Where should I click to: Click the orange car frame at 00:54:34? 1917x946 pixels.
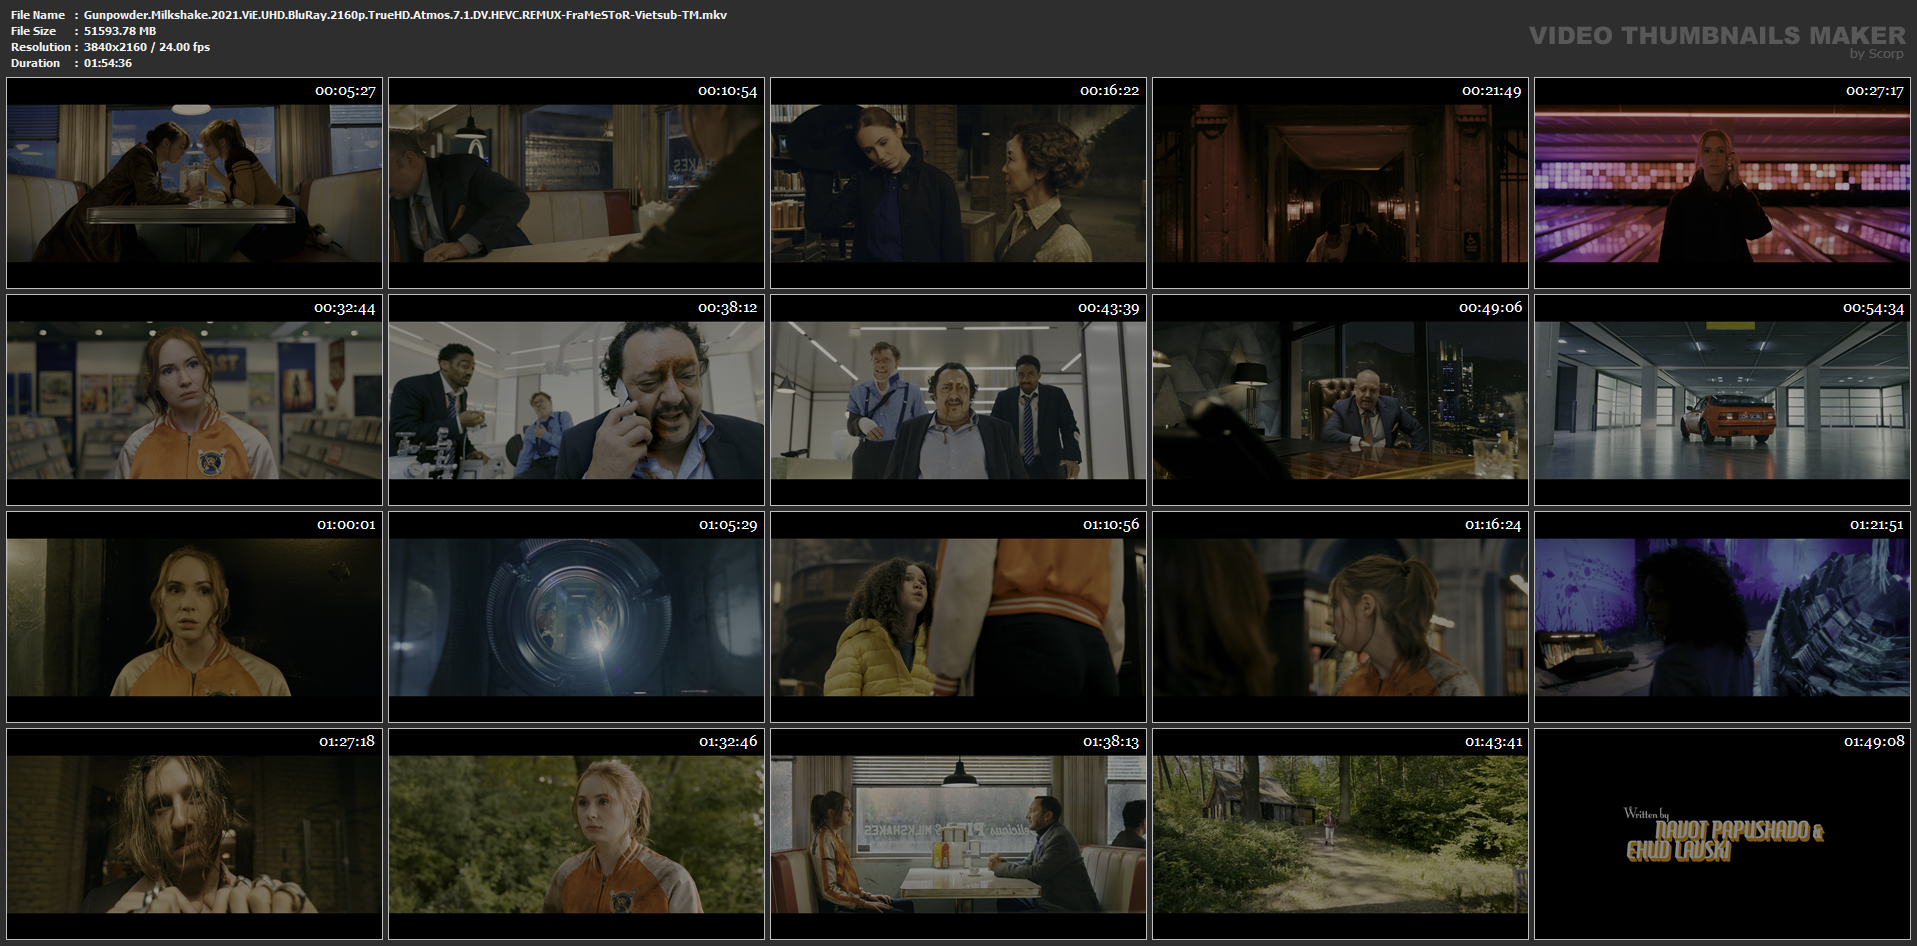[1722, 400]
